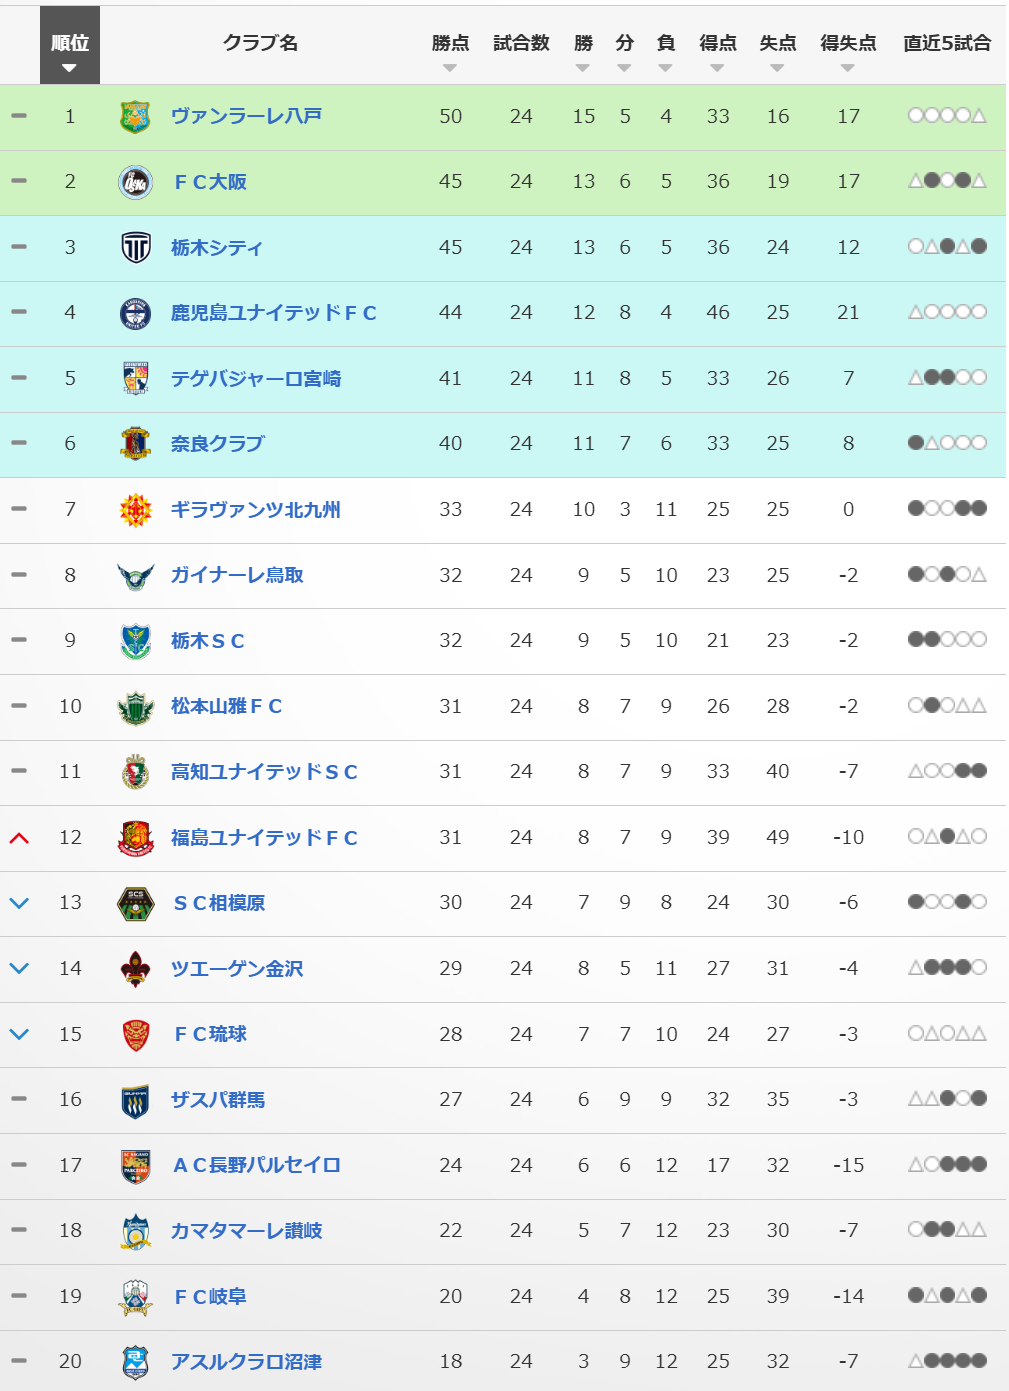Click the FC Osaka club crest icon
This screenshot has width=1009, height=1391.
click(x=135, y=182)
